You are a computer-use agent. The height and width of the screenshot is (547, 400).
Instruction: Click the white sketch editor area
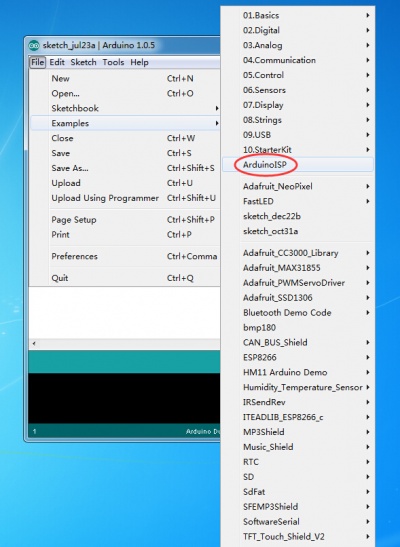[x=124, y=313]
